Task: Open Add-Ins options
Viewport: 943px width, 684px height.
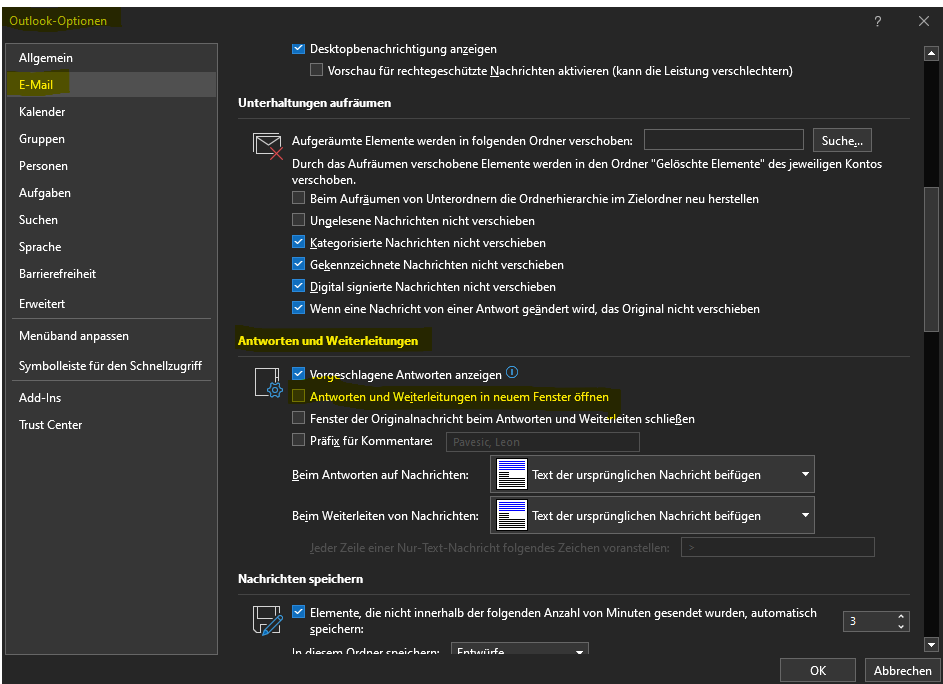Action: coord(111,398)
